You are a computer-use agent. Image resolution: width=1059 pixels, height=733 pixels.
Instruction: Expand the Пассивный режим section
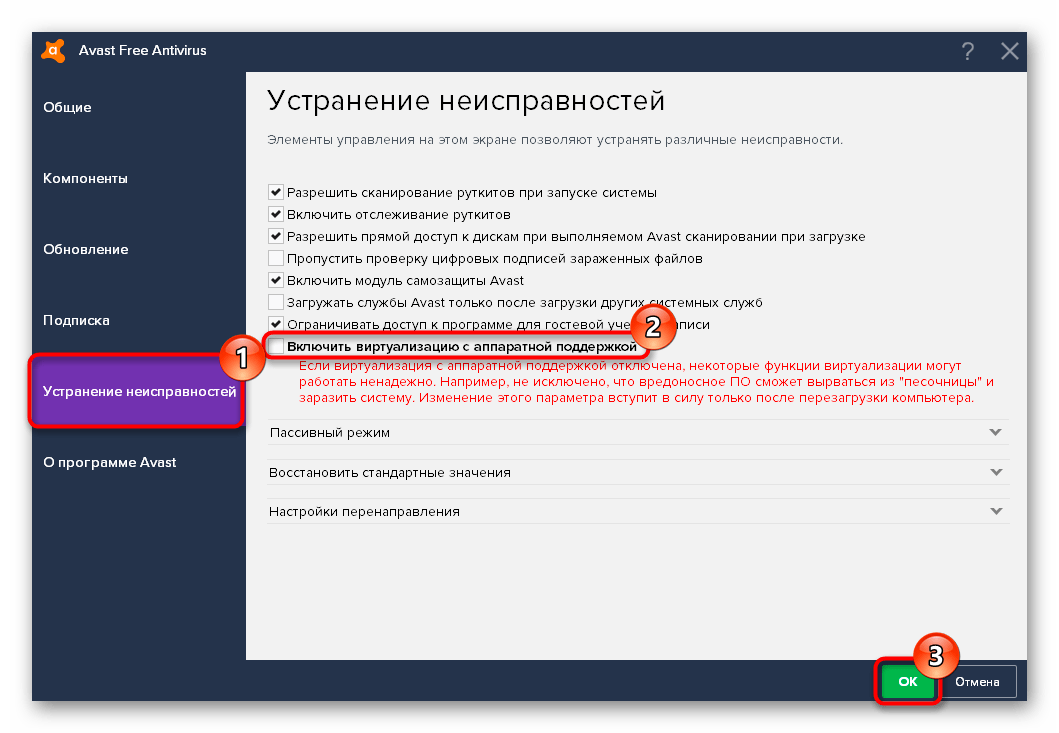637,432
